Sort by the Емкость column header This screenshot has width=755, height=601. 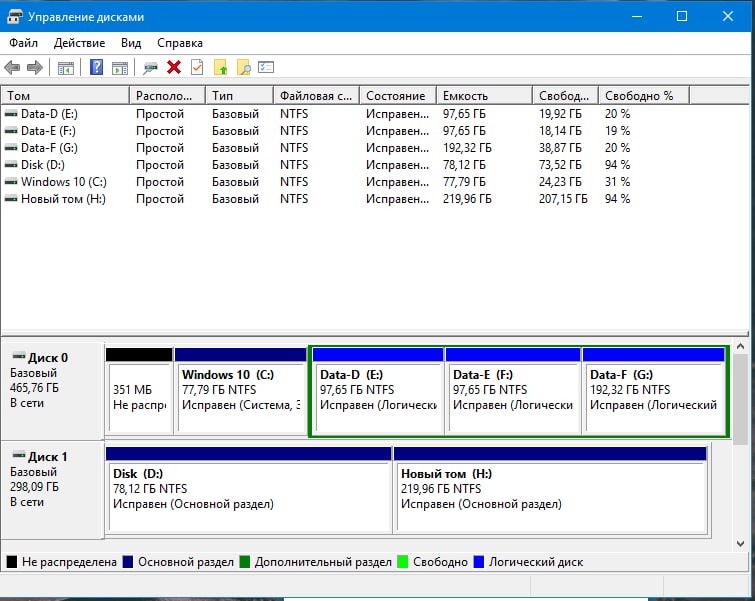click(484, 95)
